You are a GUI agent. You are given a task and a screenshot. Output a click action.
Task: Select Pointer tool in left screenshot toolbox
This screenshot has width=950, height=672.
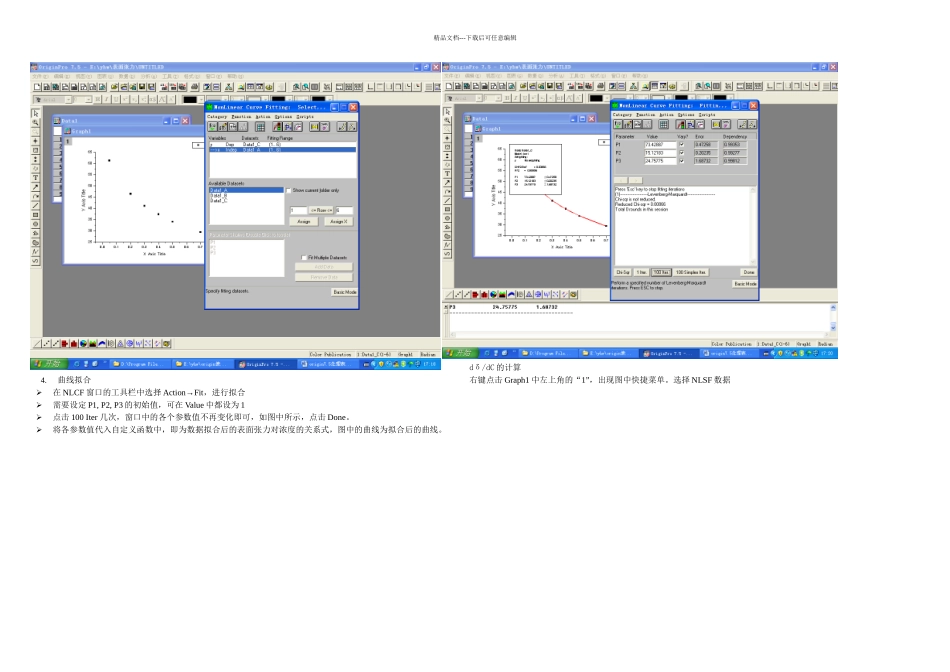pyautogui.click(x=36, y=113)
